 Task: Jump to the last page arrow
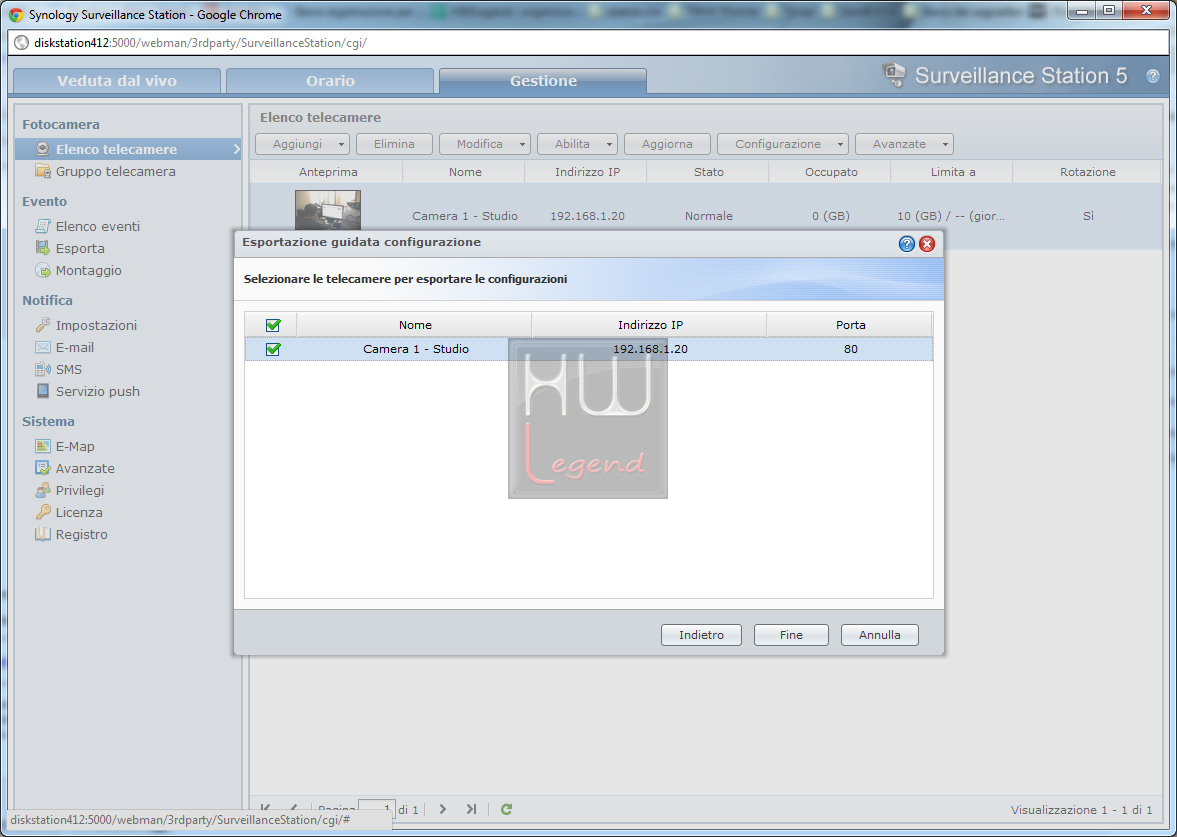pyautogui.click(x=471, y=809)
